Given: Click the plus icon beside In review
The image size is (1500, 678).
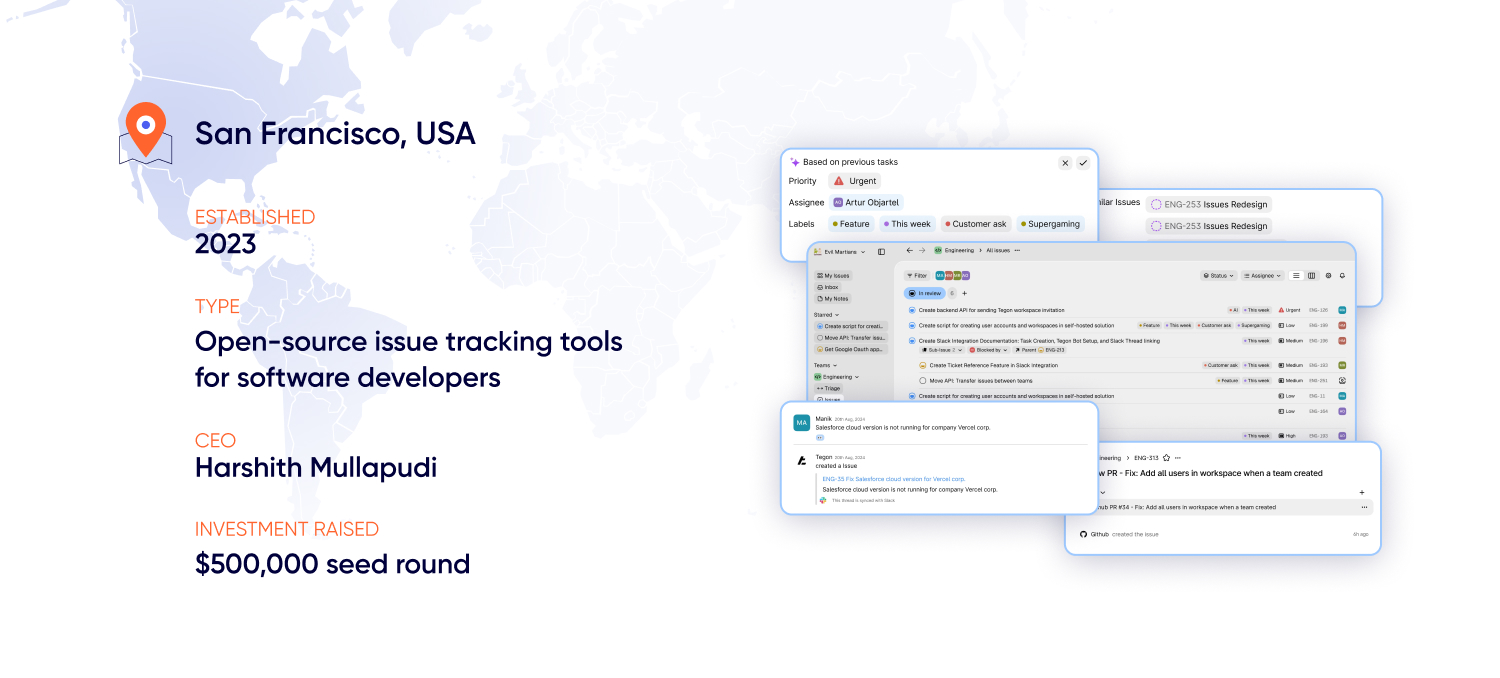Looking at the screenshot, I should [x=964, y=293].
